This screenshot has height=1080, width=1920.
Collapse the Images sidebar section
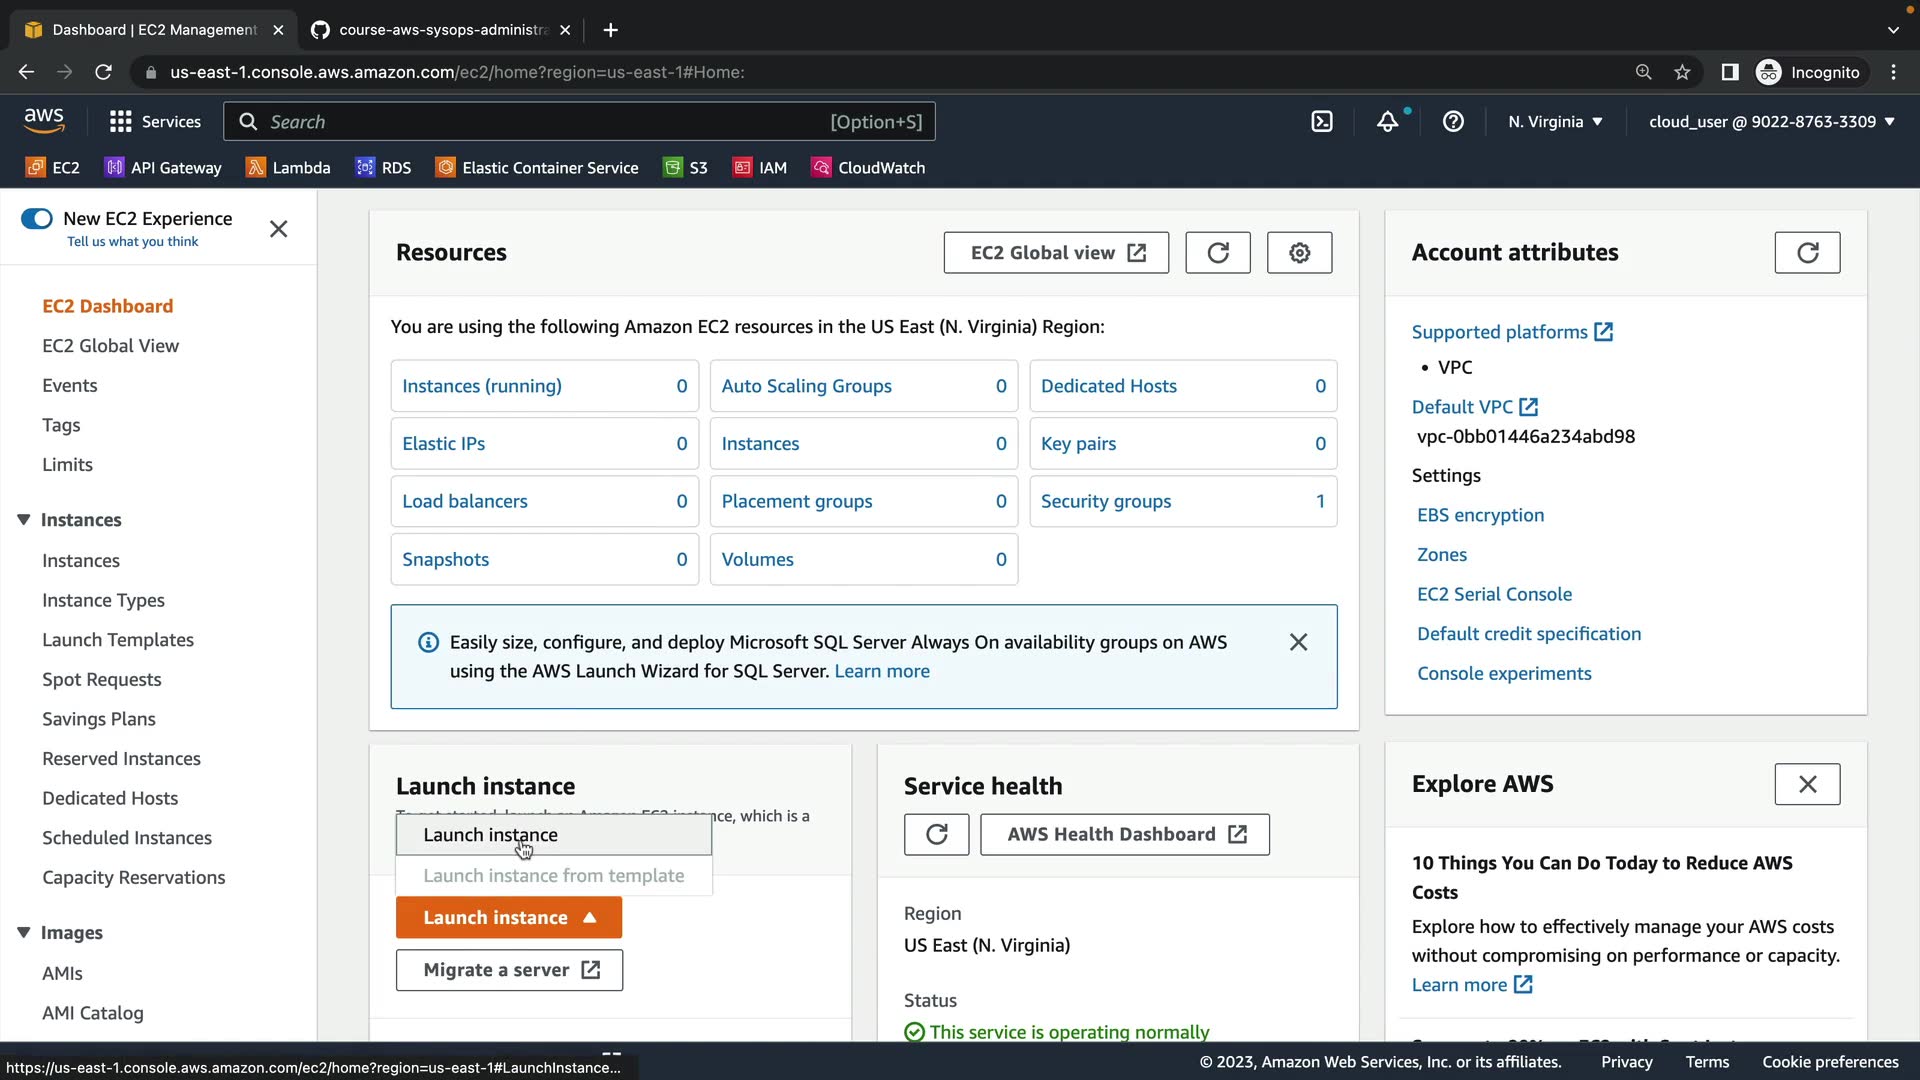point(24,933)
